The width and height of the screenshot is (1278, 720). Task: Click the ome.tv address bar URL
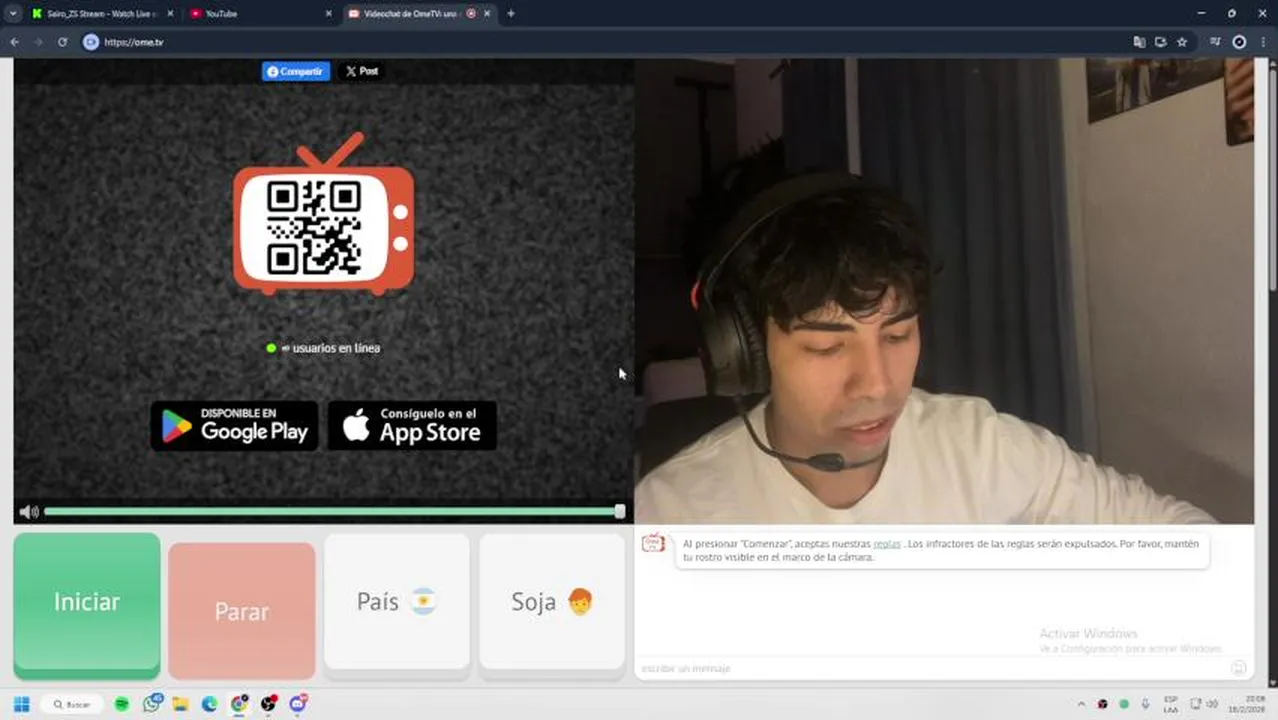(x=134, y=43)
